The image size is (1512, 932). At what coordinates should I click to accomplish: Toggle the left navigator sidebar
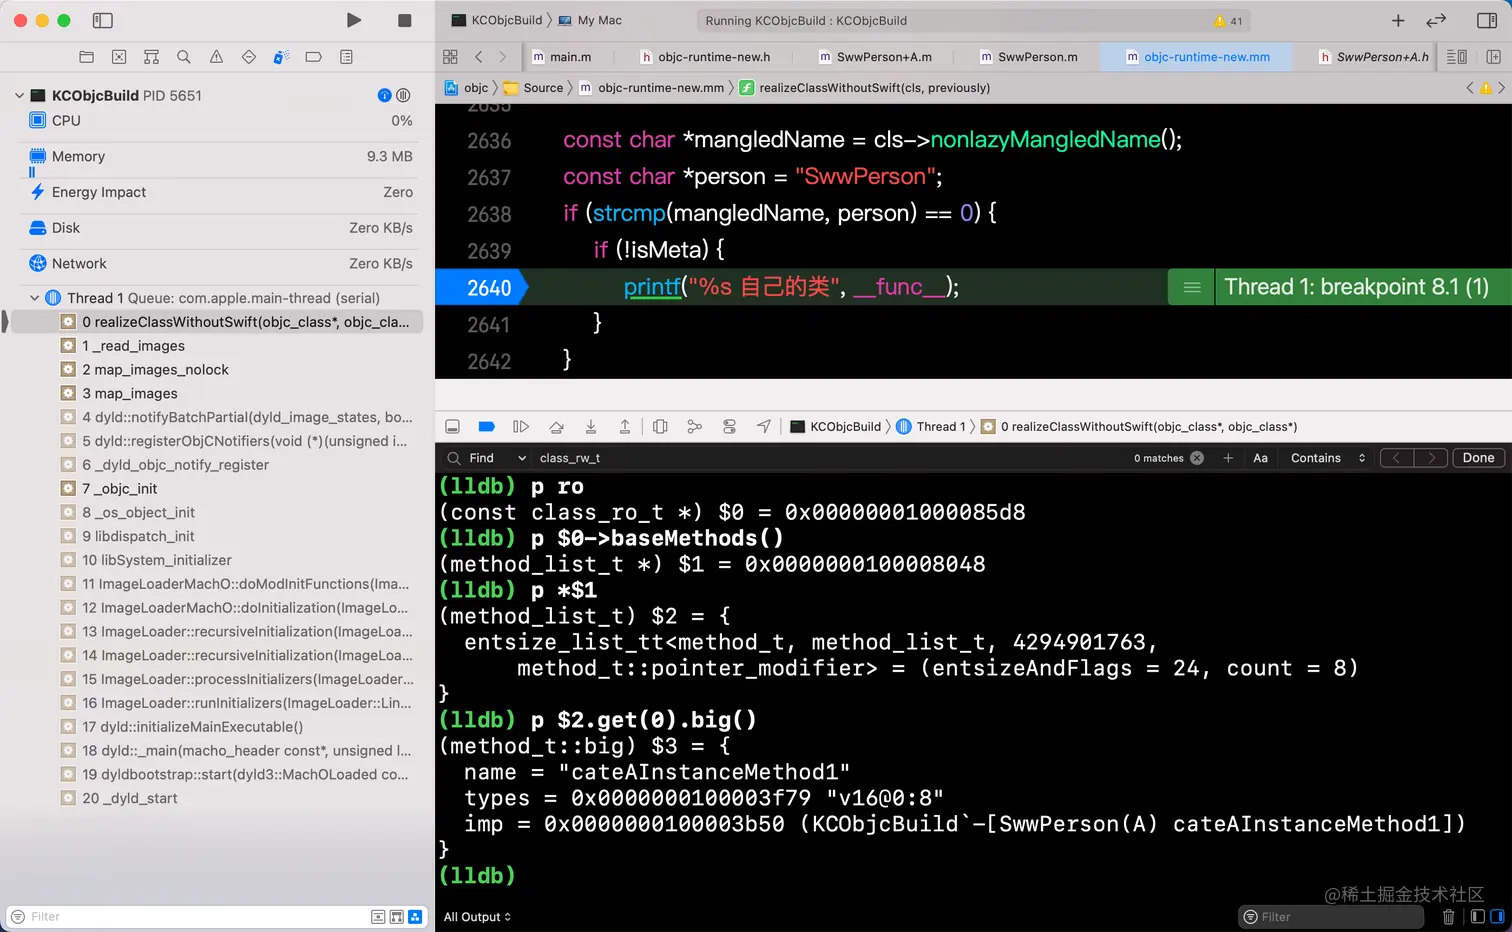click(102, 20)
